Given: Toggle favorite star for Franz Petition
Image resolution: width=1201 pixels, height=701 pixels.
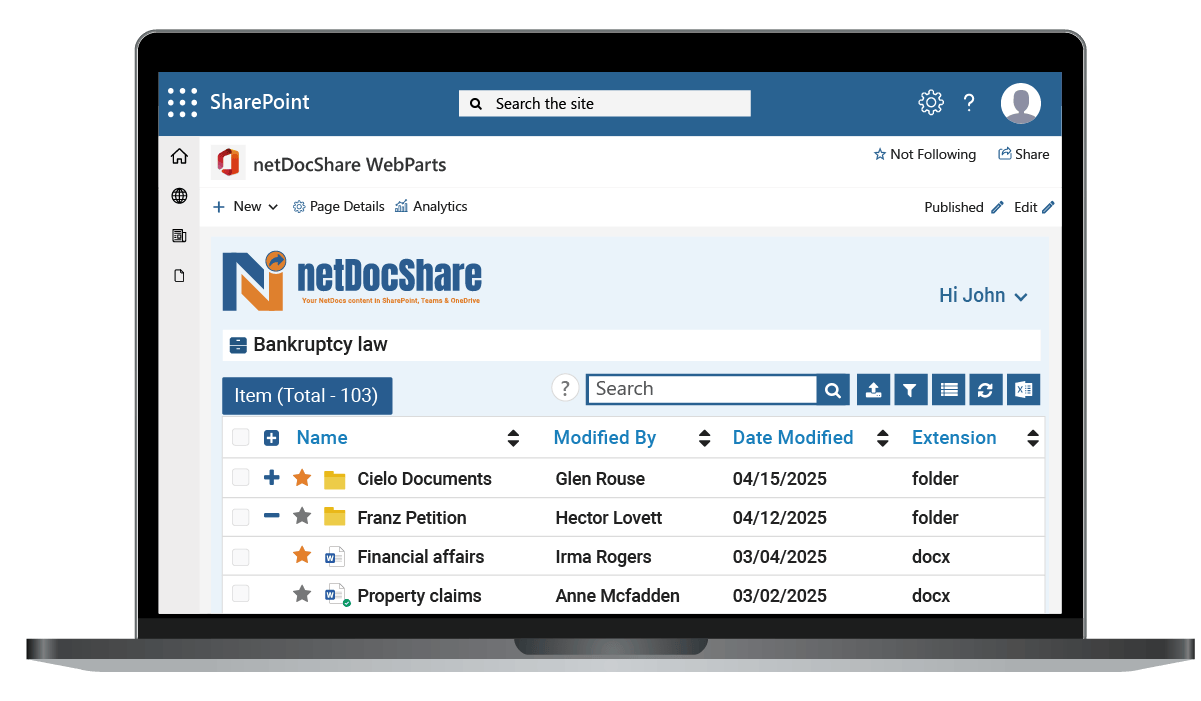Looking at the screenshot, I should [302, 517].
